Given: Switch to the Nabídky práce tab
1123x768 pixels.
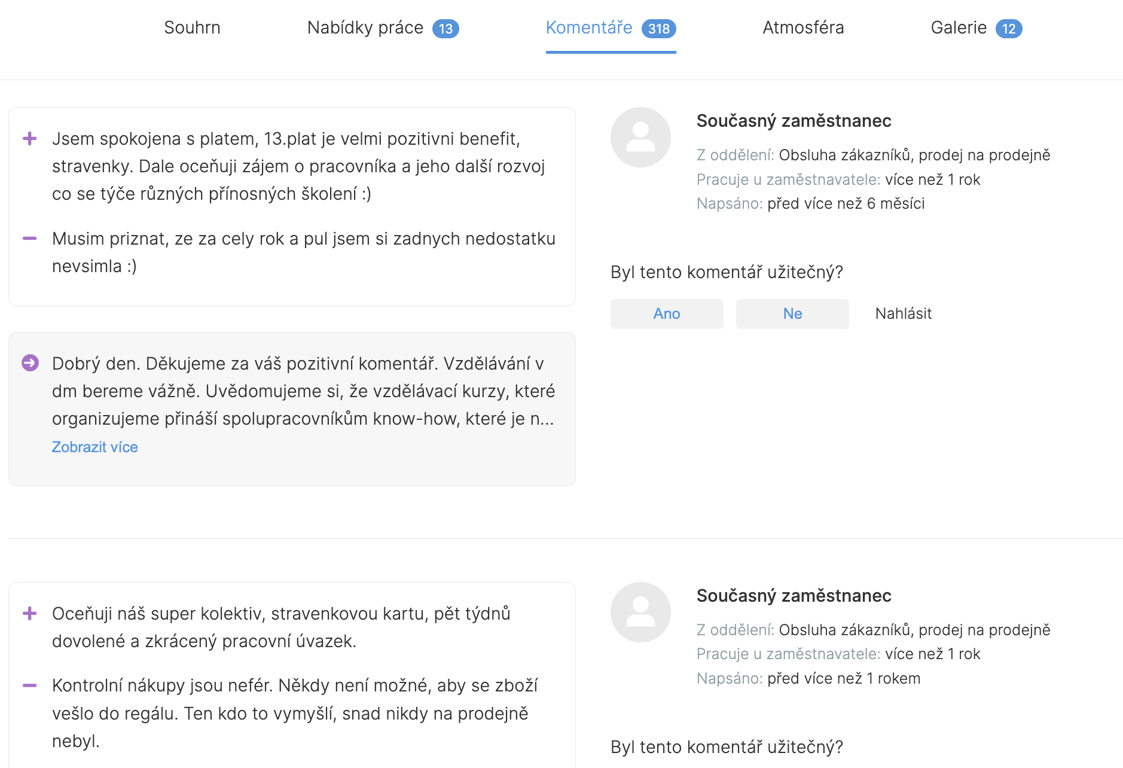Looking at the screenshot, I should click(x=365, y=28).
